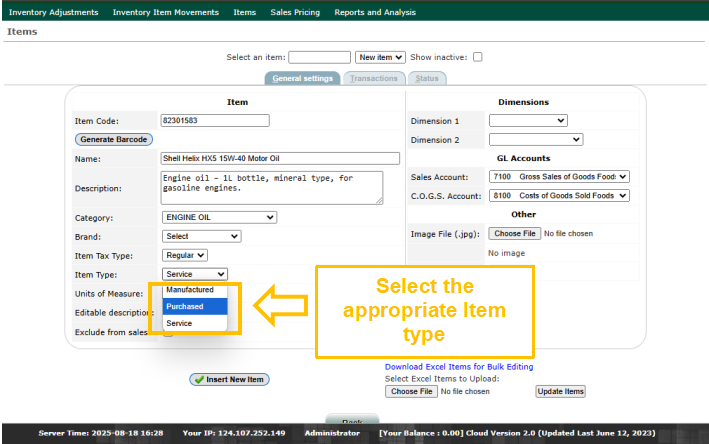Click the Items page heading
This screenshot has width=709, height=444.
tap(22, 32)
